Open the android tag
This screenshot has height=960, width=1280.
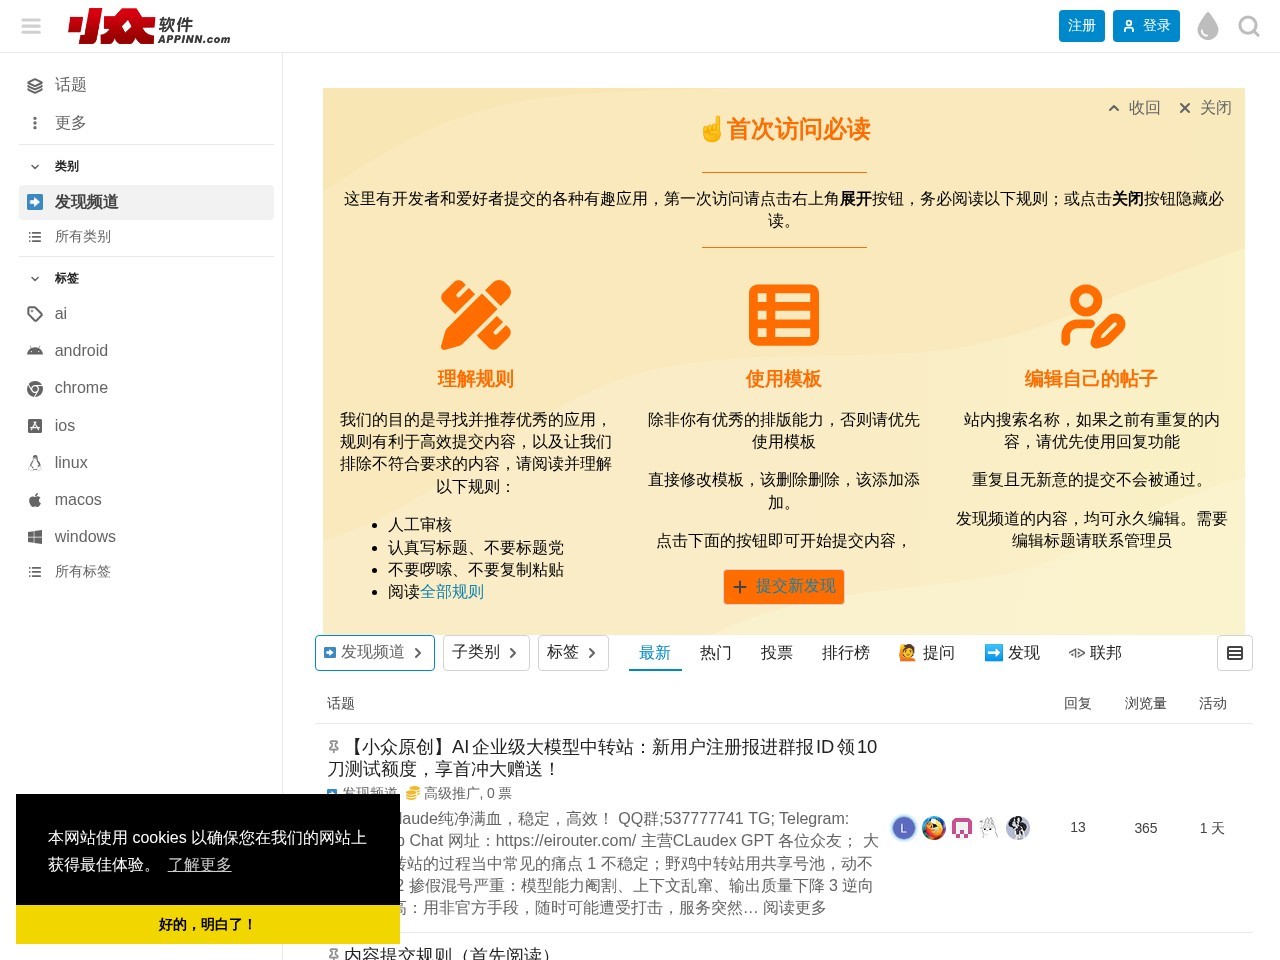(146, 351)
